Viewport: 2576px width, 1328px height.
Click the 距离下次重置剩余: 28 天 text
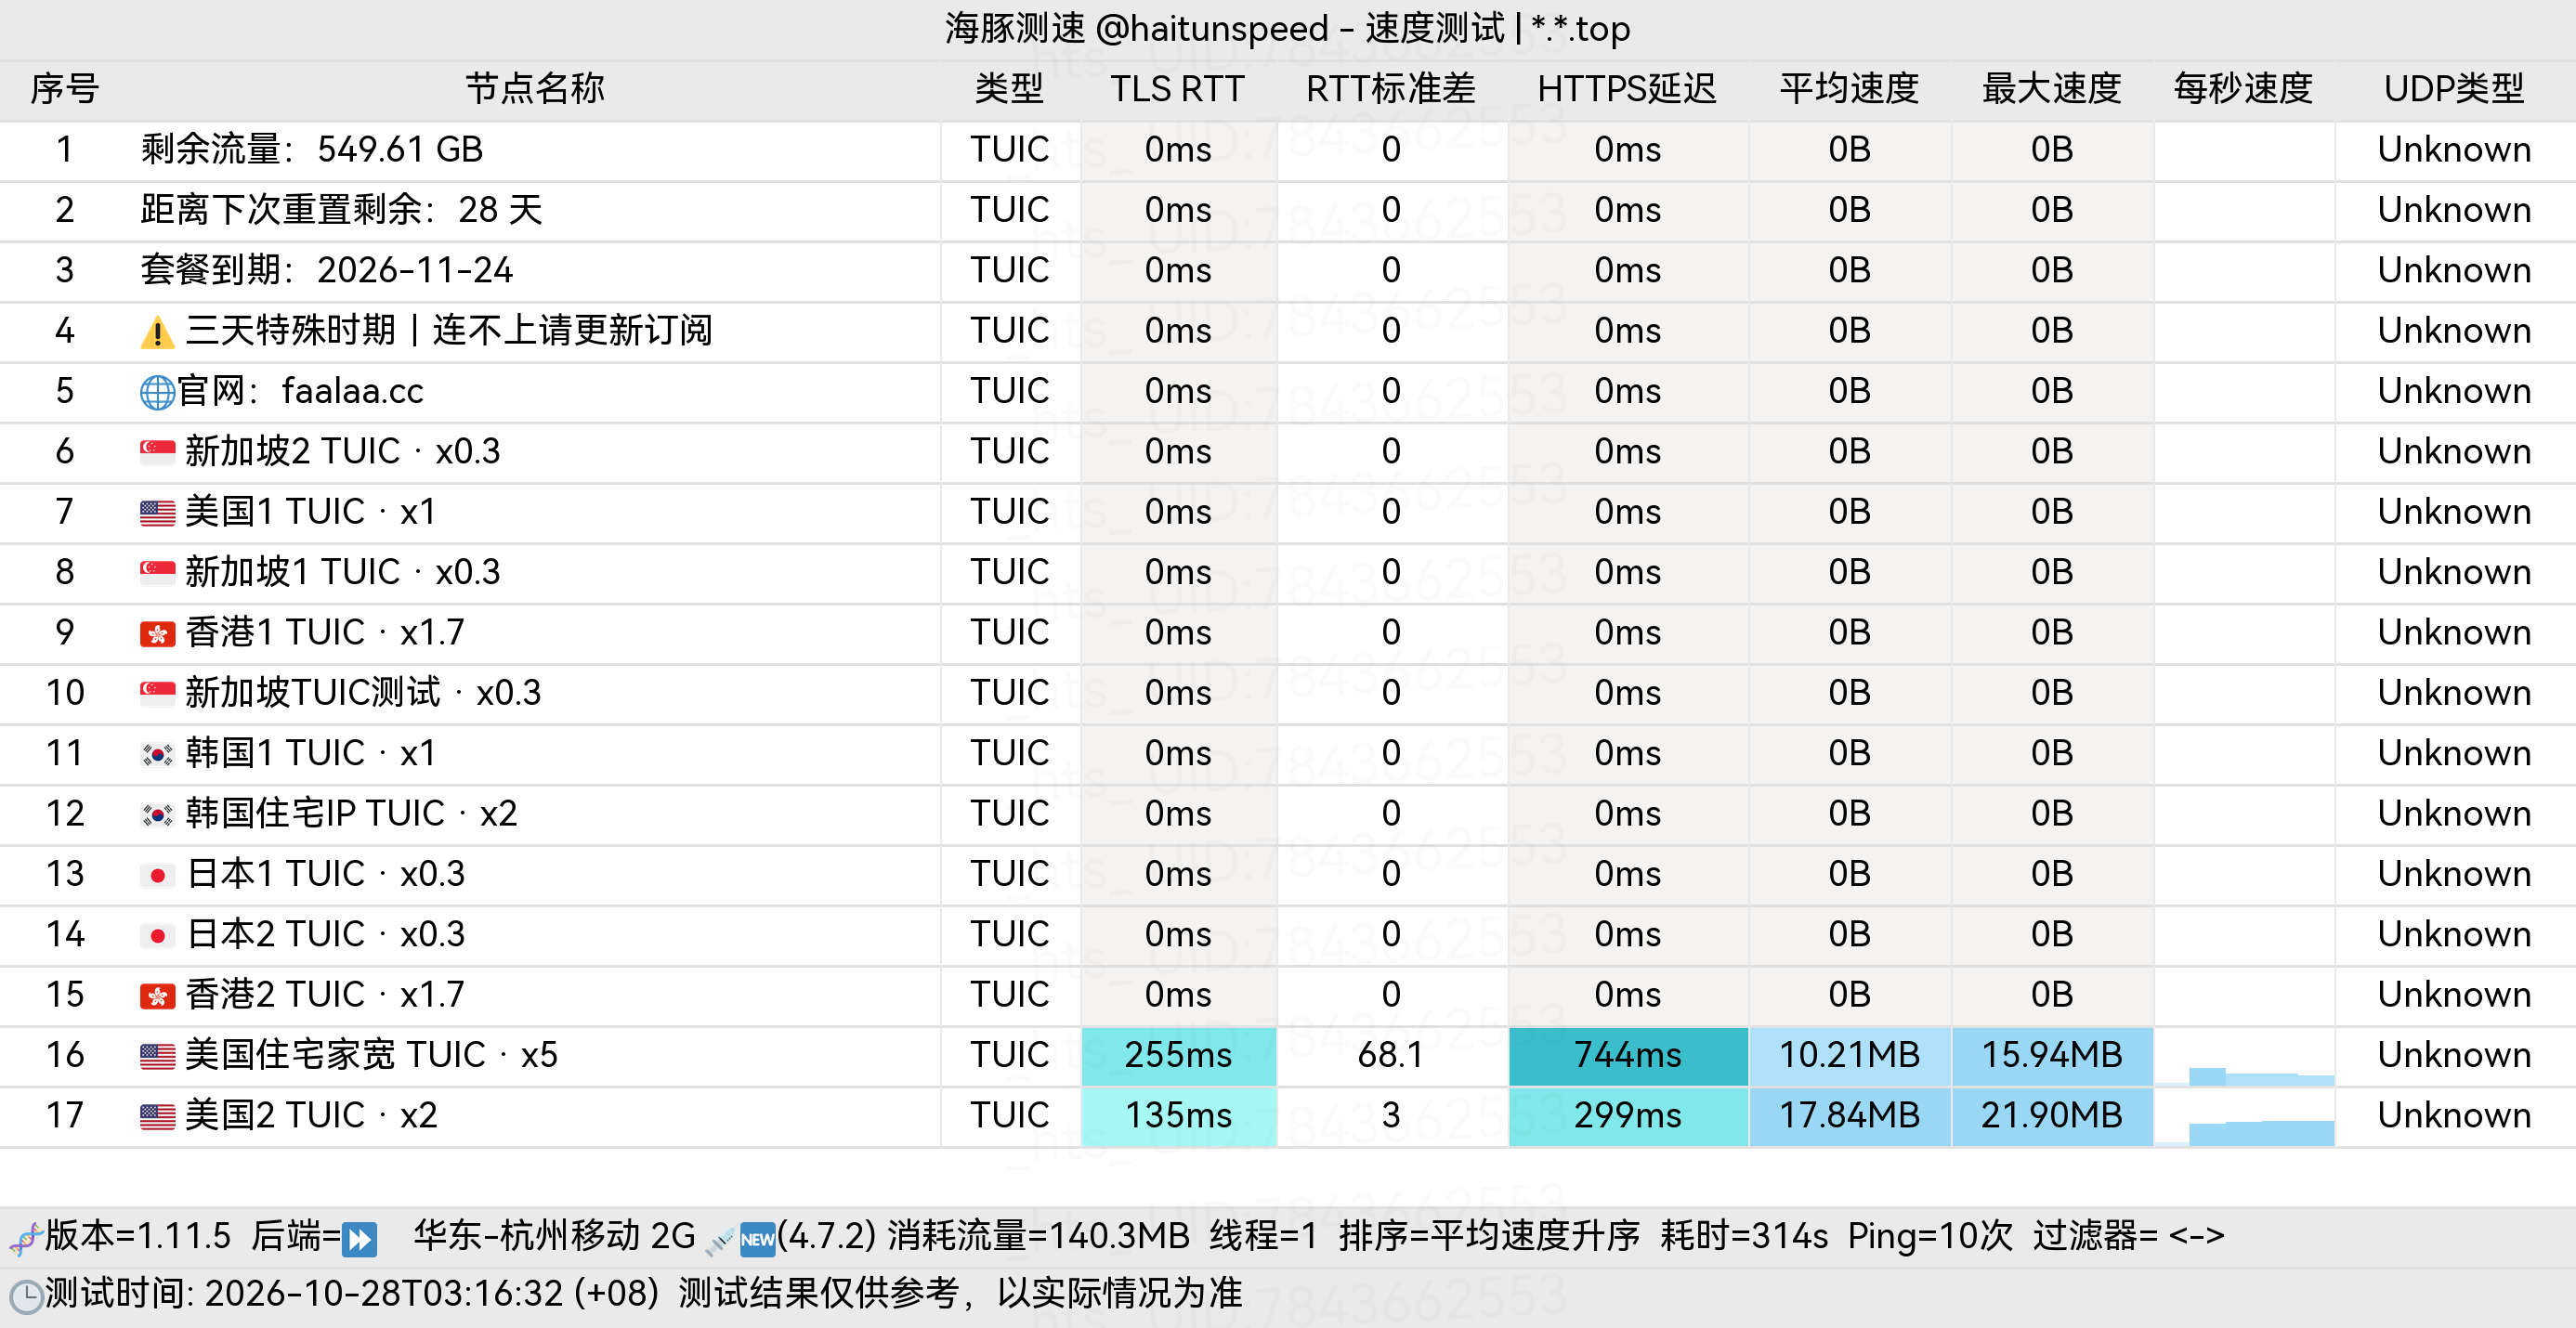coord(342,210)
